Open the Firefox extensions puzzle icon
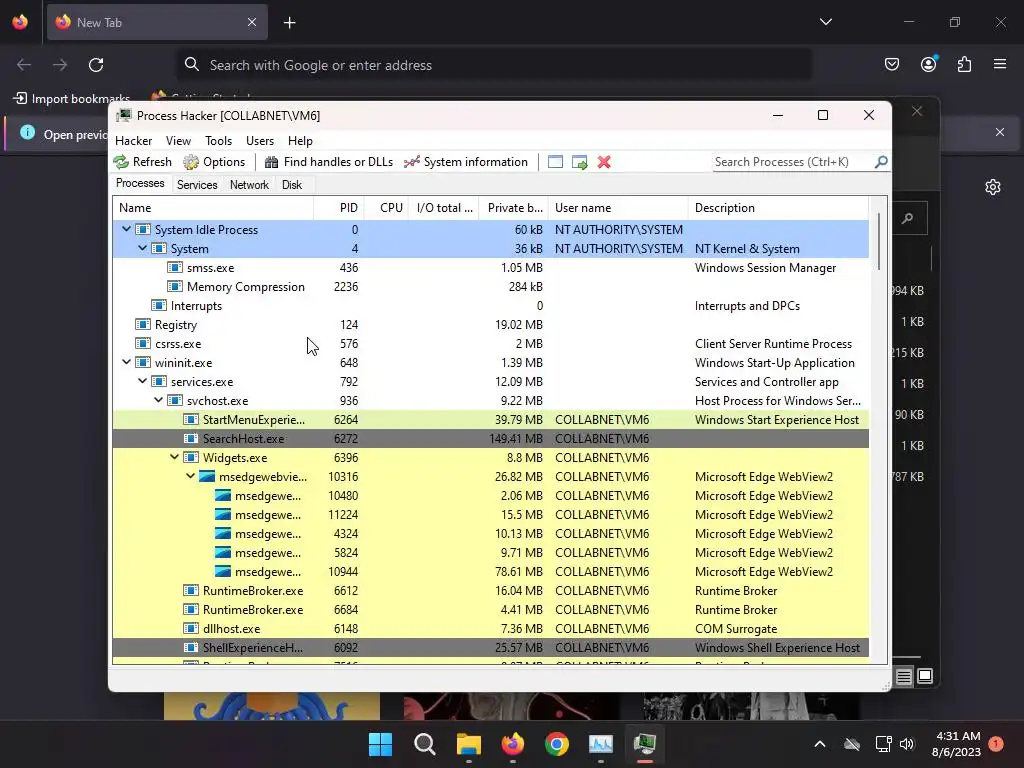Screen dimensions: 1024x768 tap(964, 64)
